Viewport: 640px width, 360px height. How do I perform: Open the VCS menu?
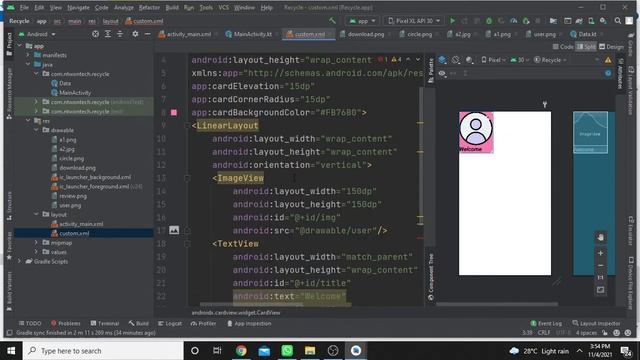coord(223,7)
